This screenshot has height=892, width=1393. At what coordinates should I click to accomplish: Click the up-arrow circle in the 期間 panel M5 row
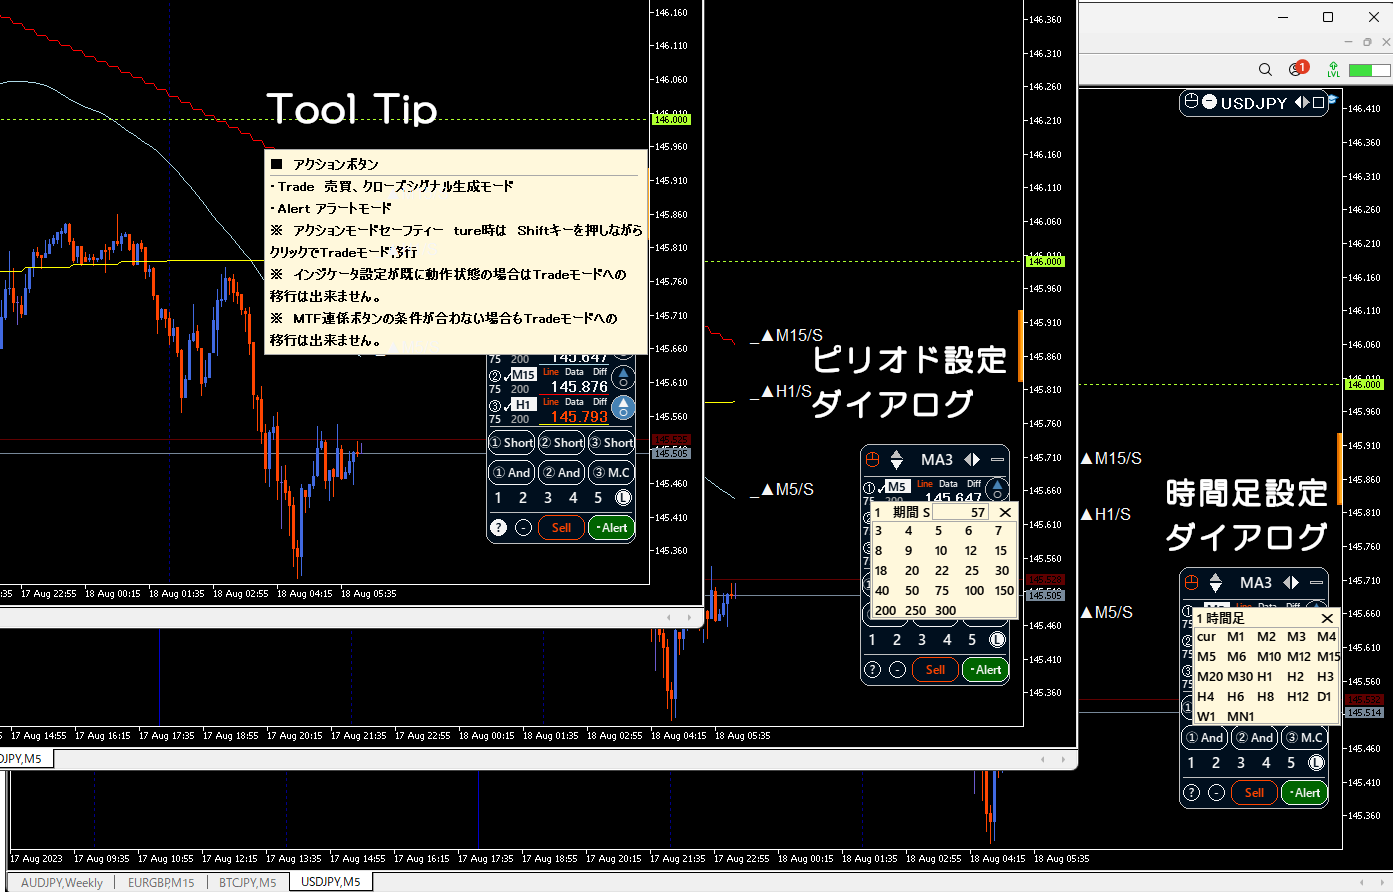[997, 489]
